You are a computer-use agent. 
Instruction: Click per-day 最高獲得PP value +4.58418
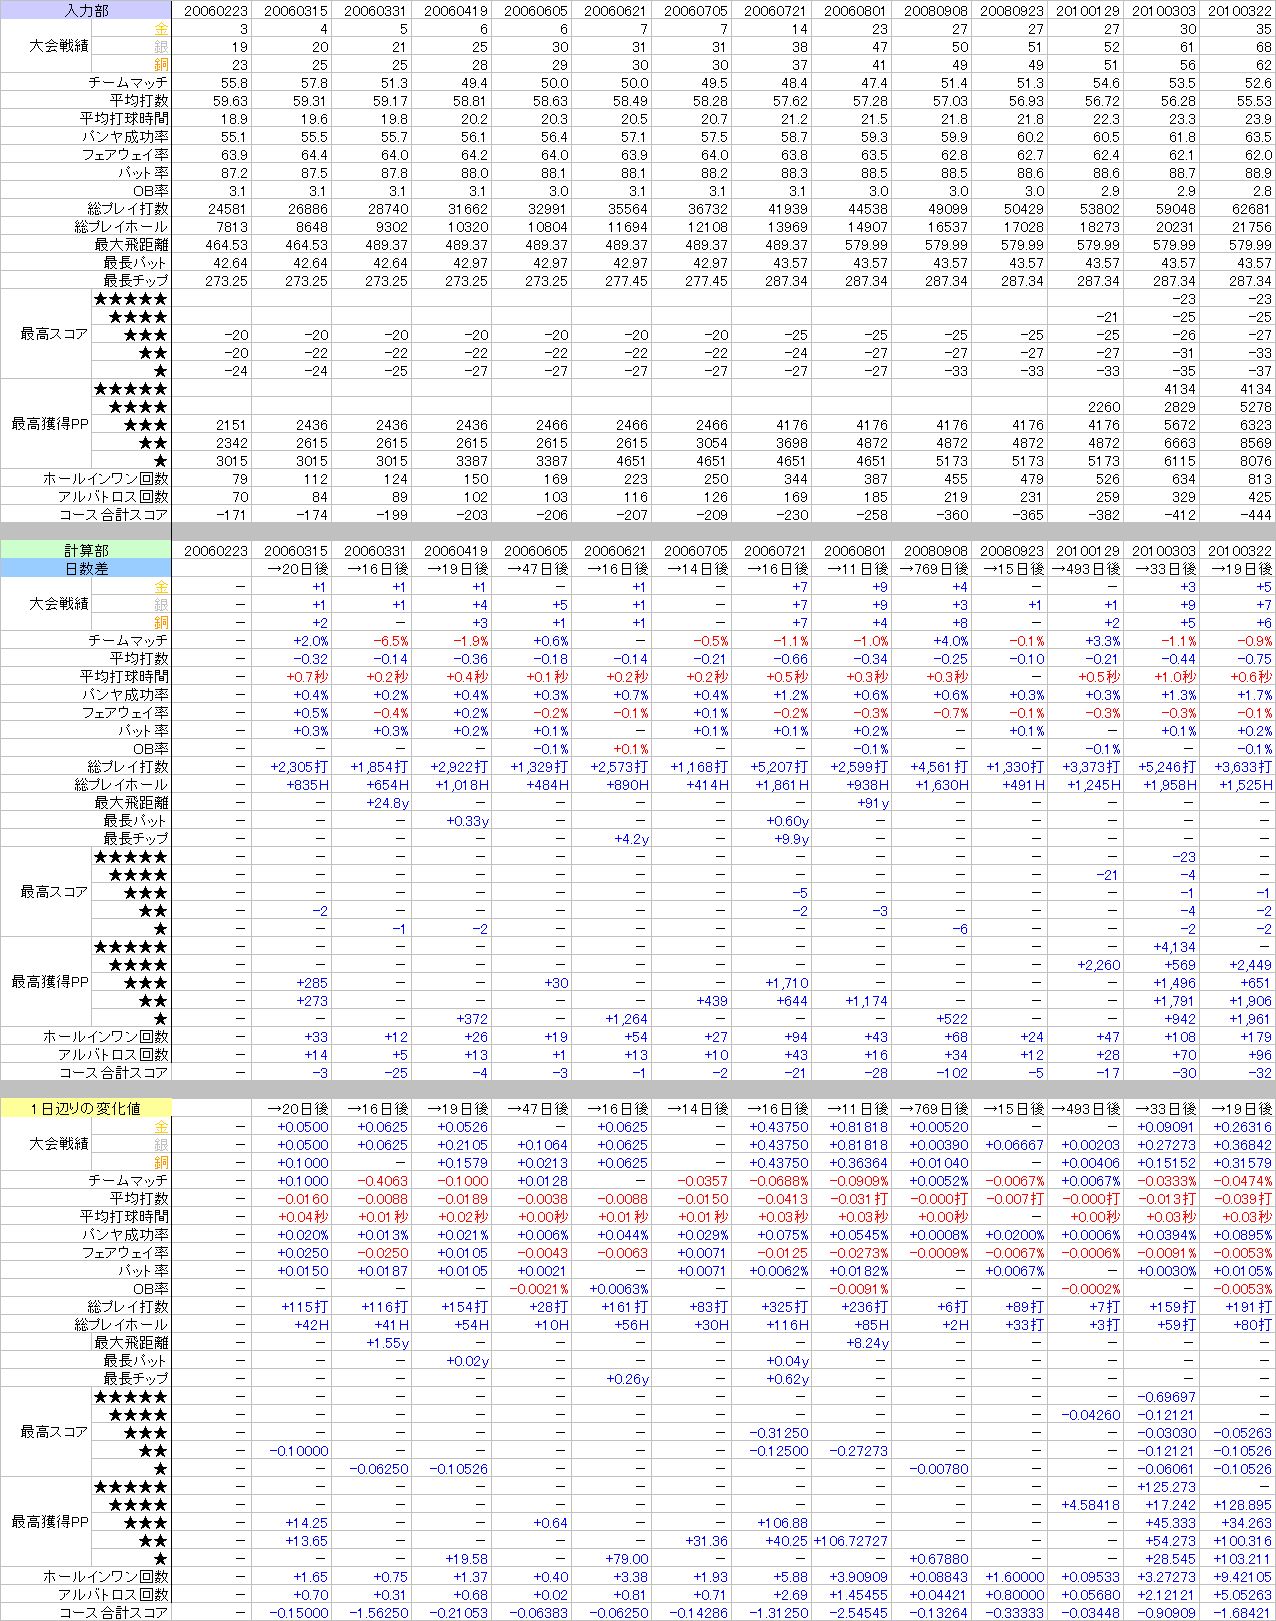click(1089, 1505)
